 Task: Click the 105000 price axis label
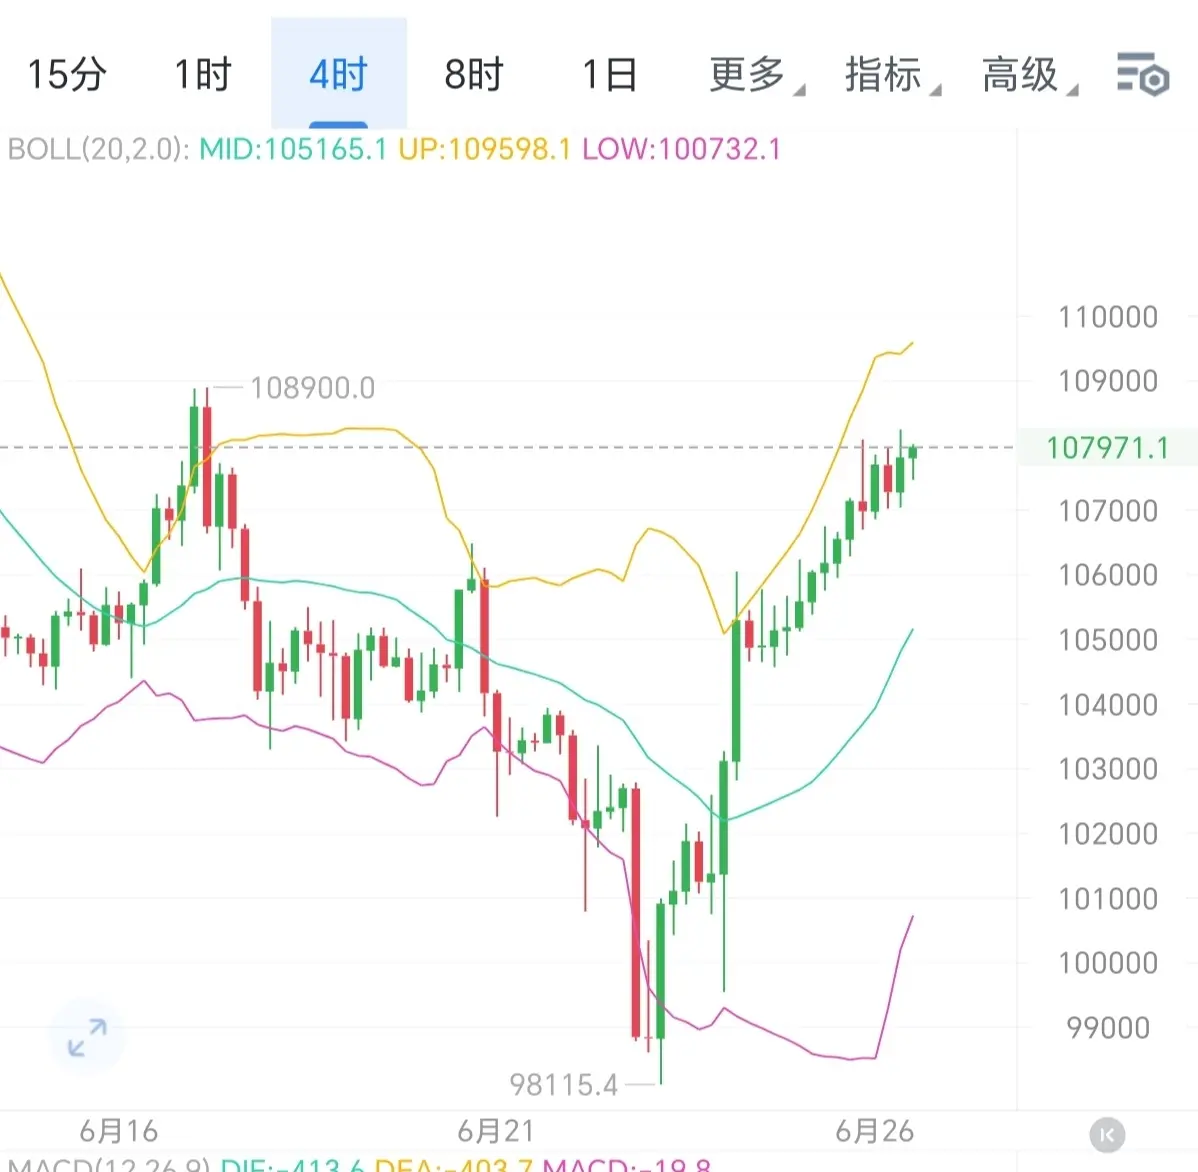(1108, 640)
